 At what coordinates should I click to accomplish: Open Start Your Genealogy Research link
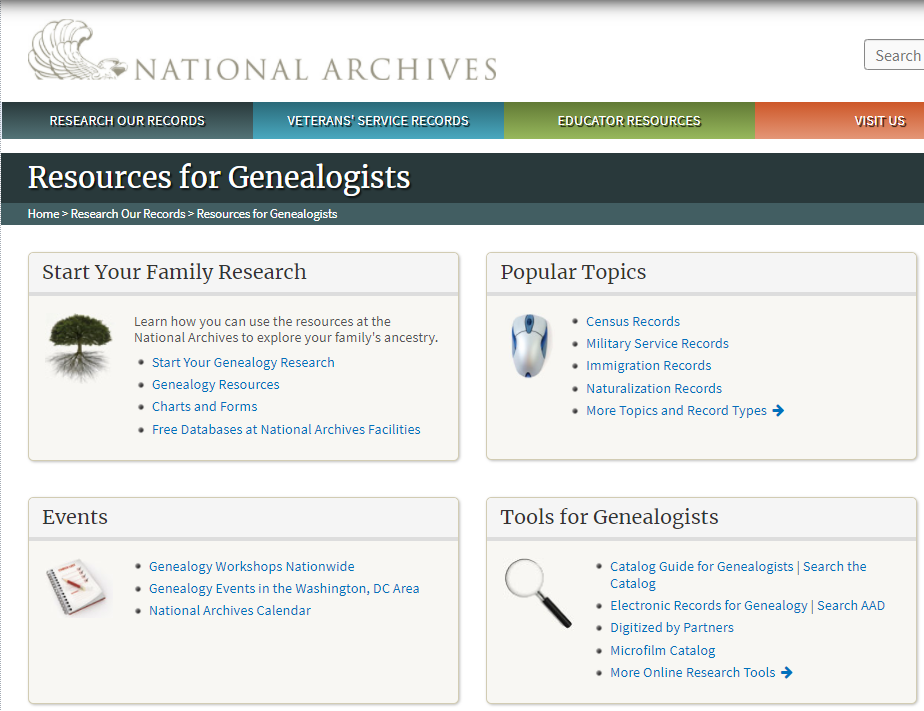tap(243, 363)
